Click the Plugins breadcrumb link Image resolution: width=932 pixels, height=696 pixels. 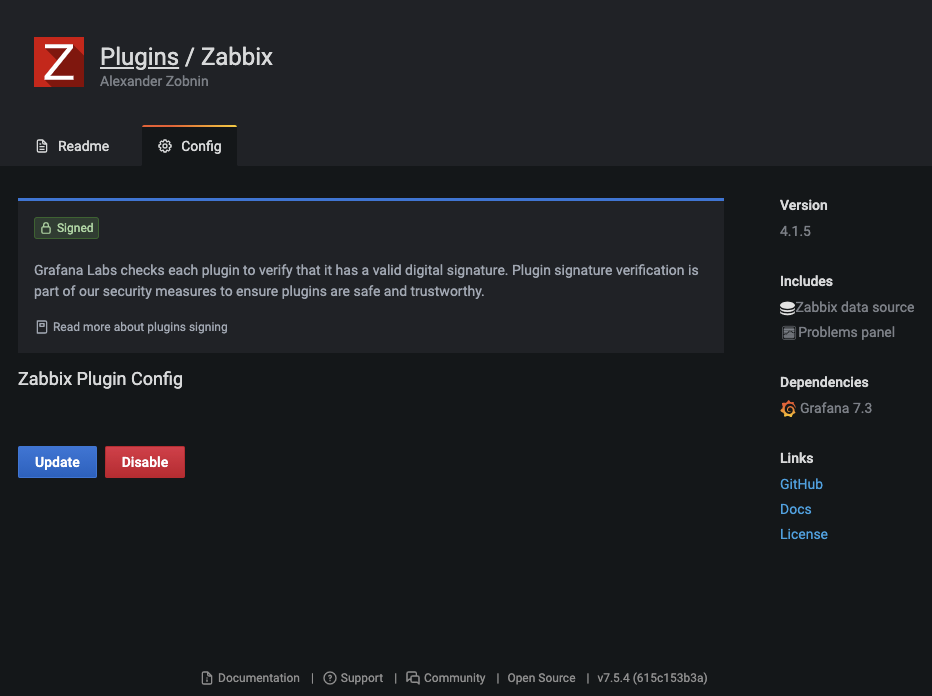(x=139, y=56)
